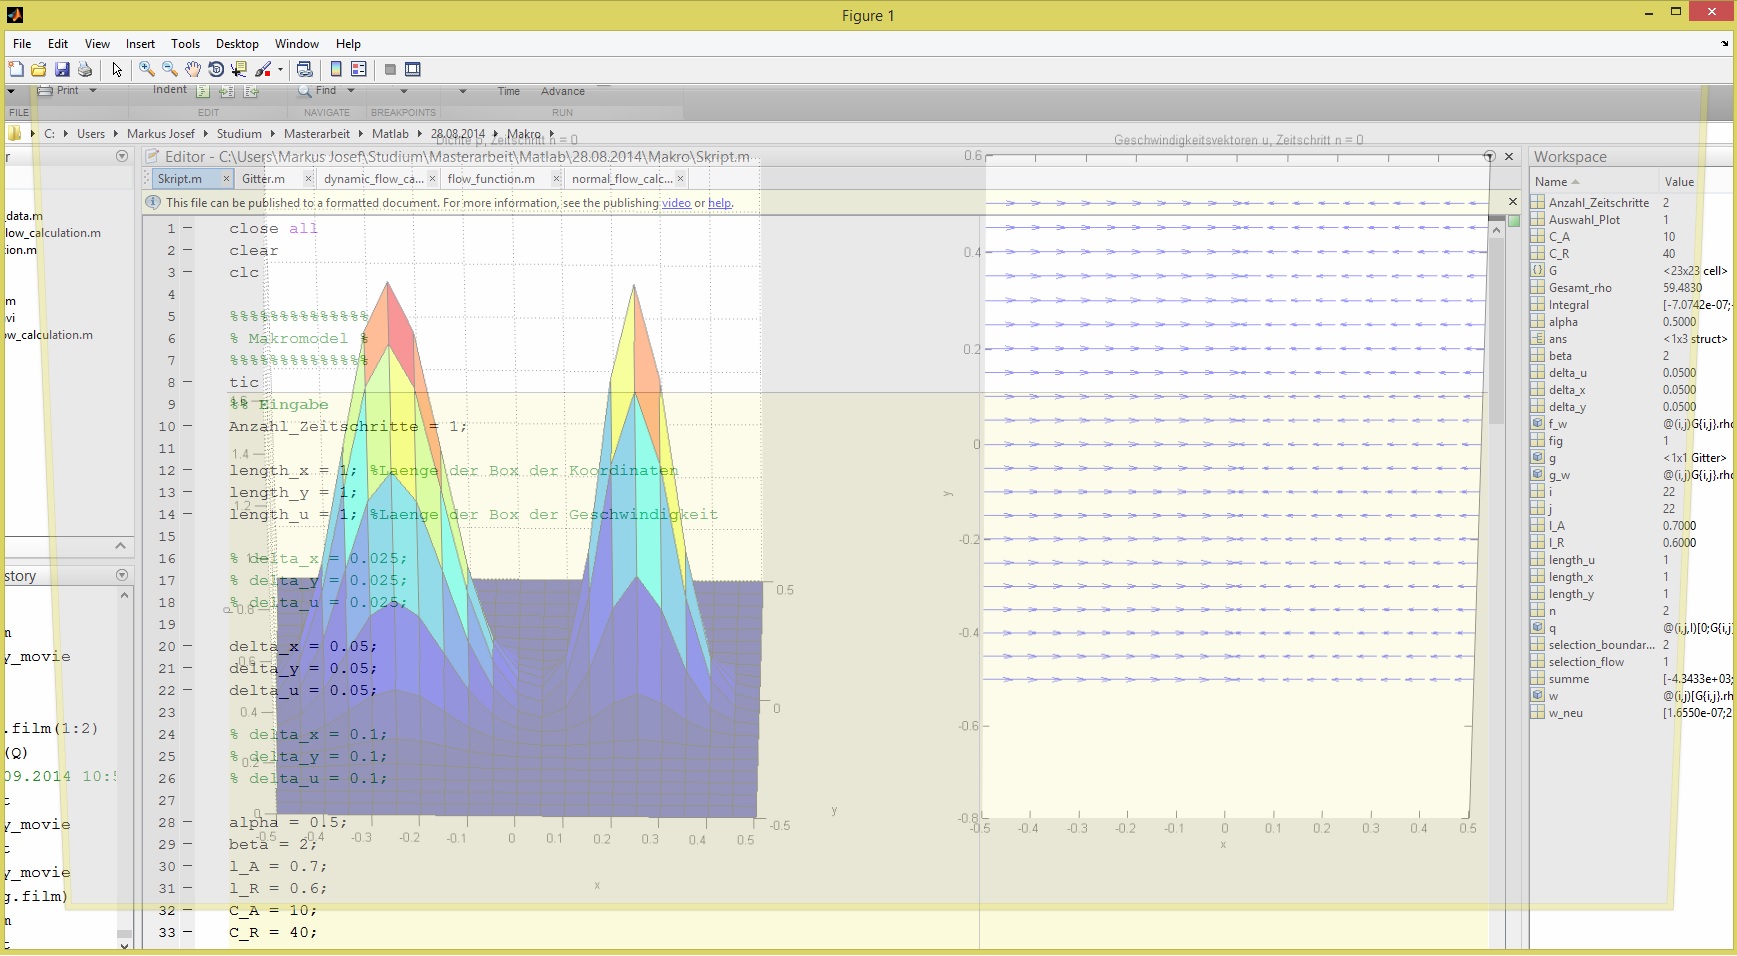This screenshot has height=956, width=1737.
Task: Click the Insert Colorbar icon
Action: (x=336, y=69)
